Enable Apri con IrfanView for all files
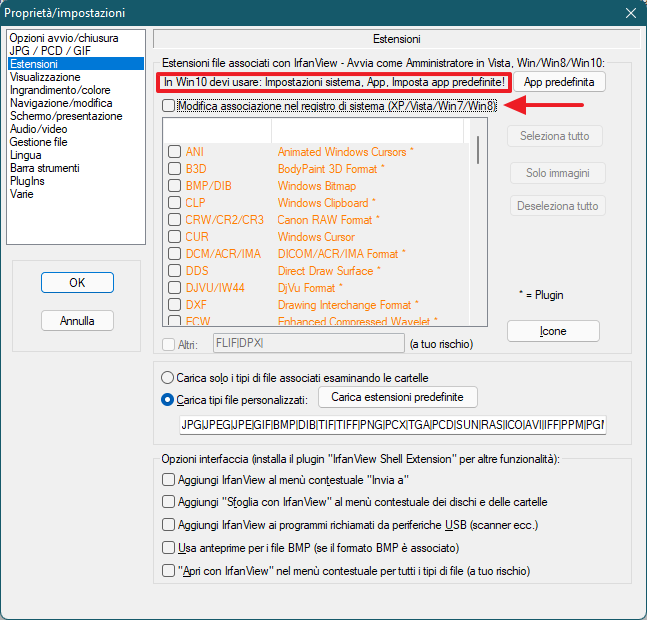Viewport: 647px width, 620px height. pos(168,571)
